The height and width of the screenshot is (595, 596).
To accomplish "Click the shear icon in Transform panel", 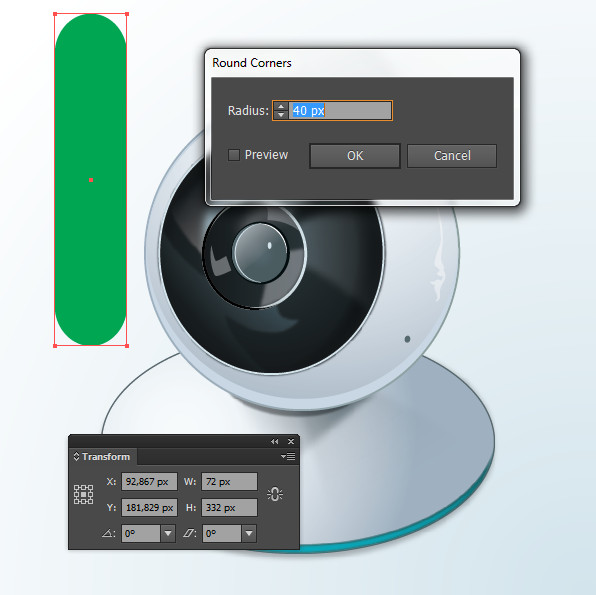I will point(189,533).
